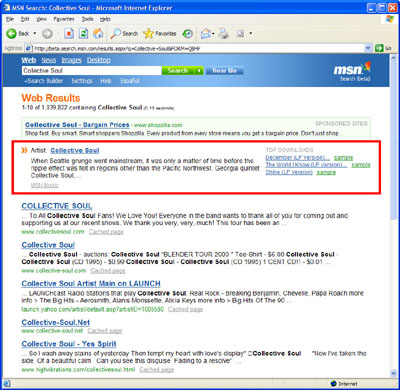
Task: Switch to the Images search tab
Action: coord(71,60)
